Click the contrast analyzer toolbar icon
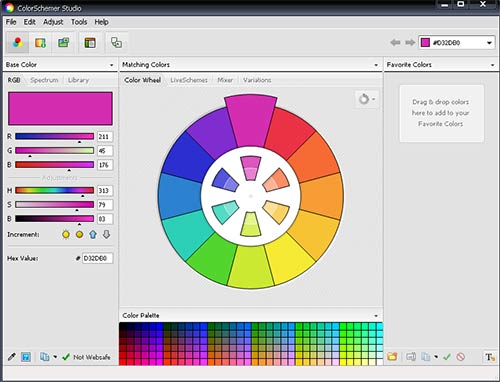Viewport: 500px width, 382px height. click(x=116, y=43)
